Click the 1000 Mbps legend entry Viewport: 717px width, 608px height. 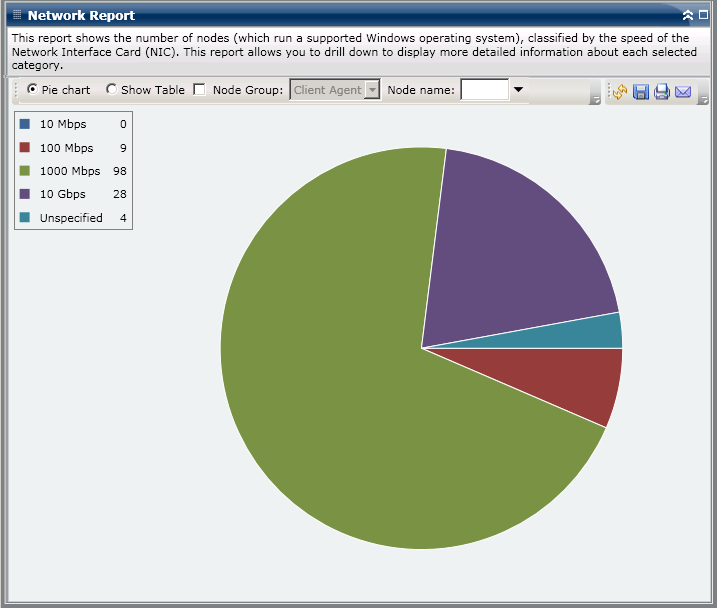click(x=70, y=171)
